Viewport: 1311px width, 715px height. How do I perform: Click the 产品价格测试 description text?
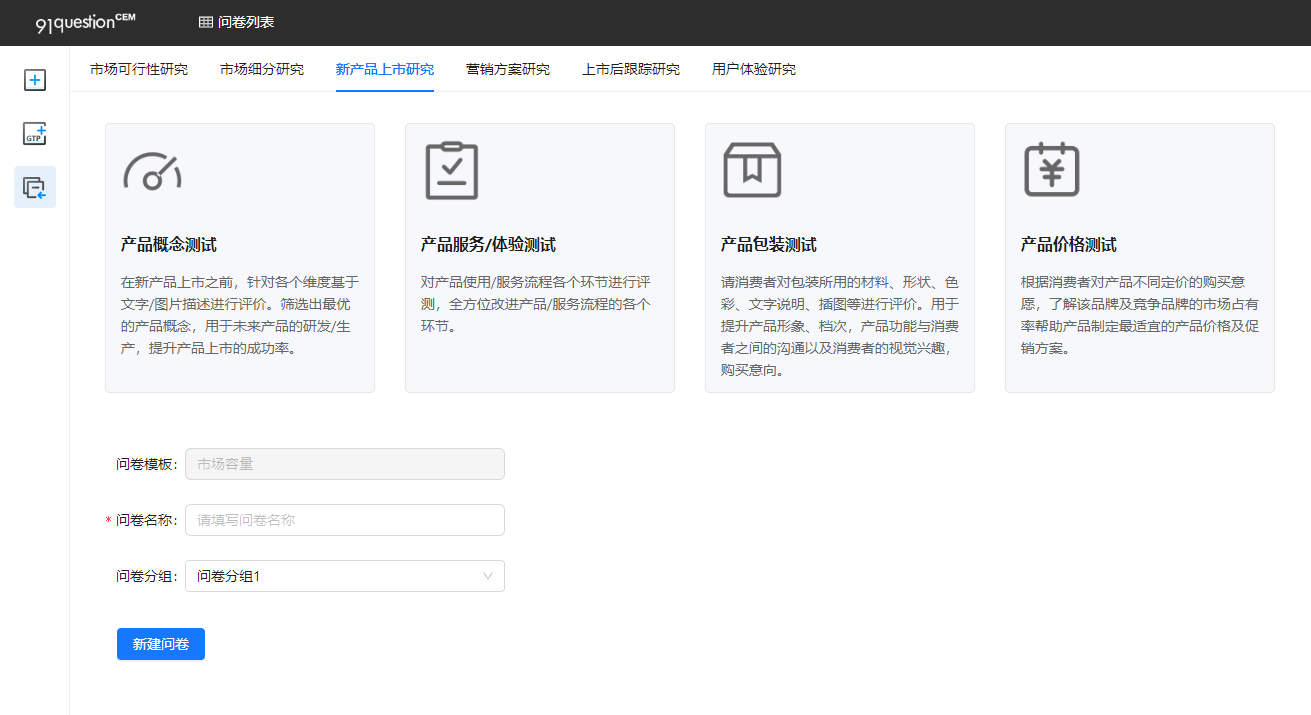[x=1140, y=315]
